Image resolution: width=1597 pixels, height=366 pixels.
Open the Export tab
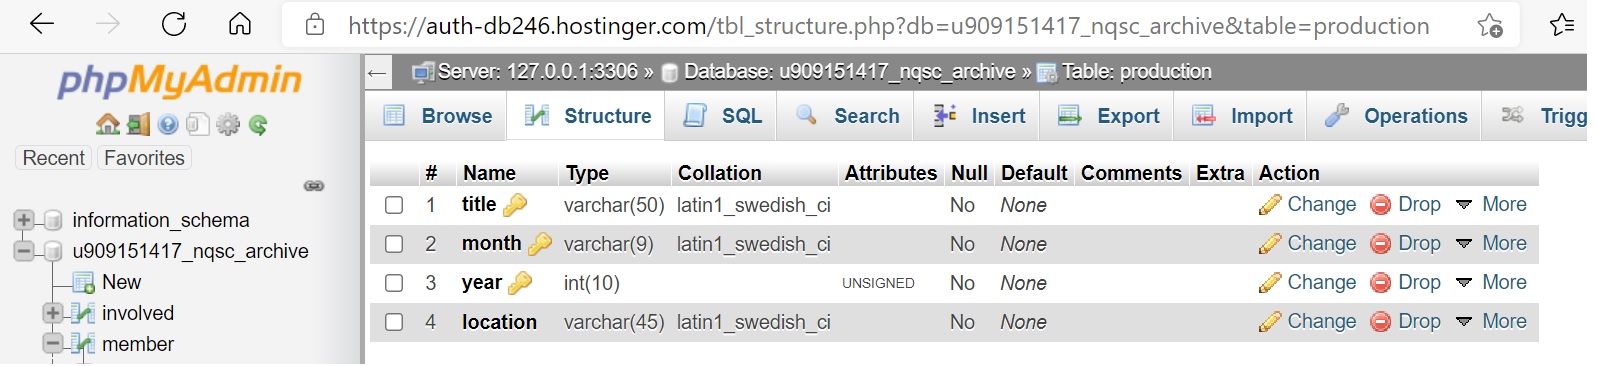point(1109,116)
